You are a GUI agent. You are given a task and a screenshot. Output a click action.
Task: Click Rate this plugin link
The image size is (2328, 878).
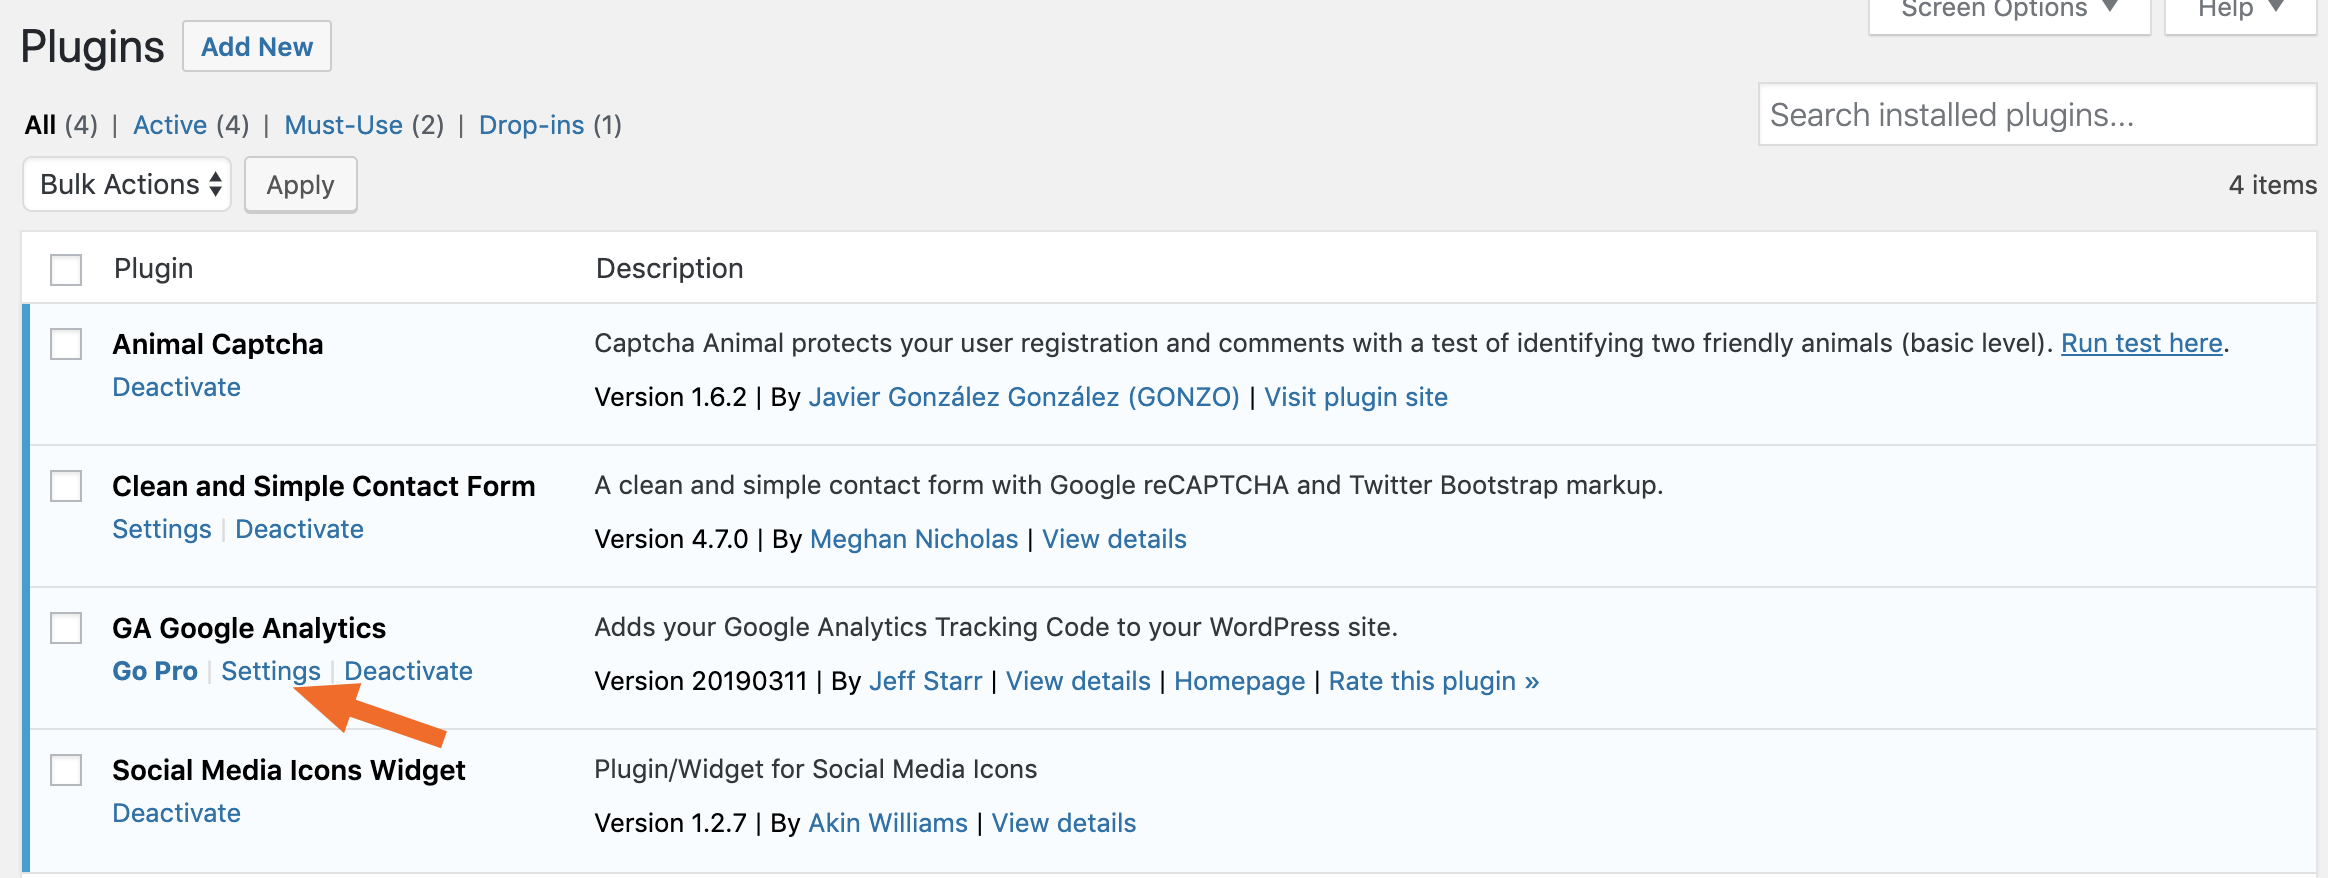coord(1433,681)
